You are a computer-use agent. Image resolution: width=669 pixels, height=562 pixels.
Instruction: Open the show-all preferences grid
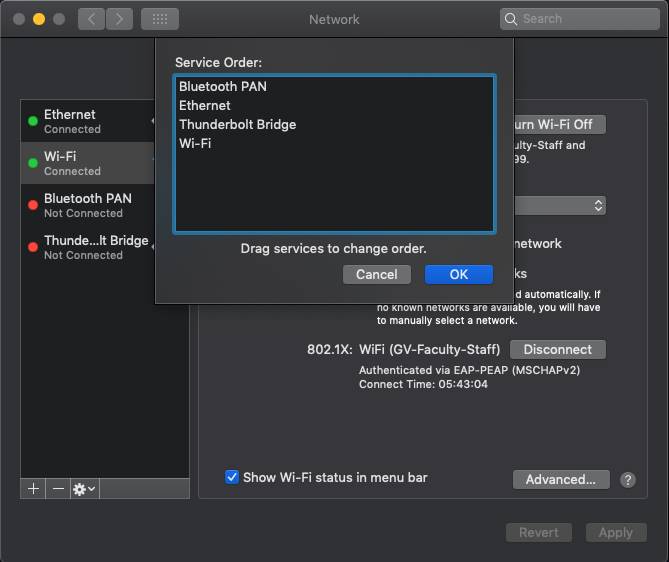pos(159,19)
